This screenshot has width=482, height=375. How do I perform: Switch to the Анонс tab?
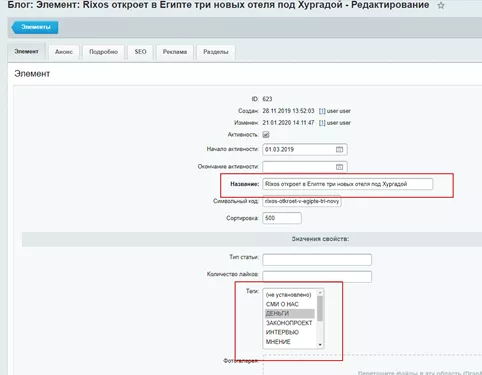click(x=64, y=52)
